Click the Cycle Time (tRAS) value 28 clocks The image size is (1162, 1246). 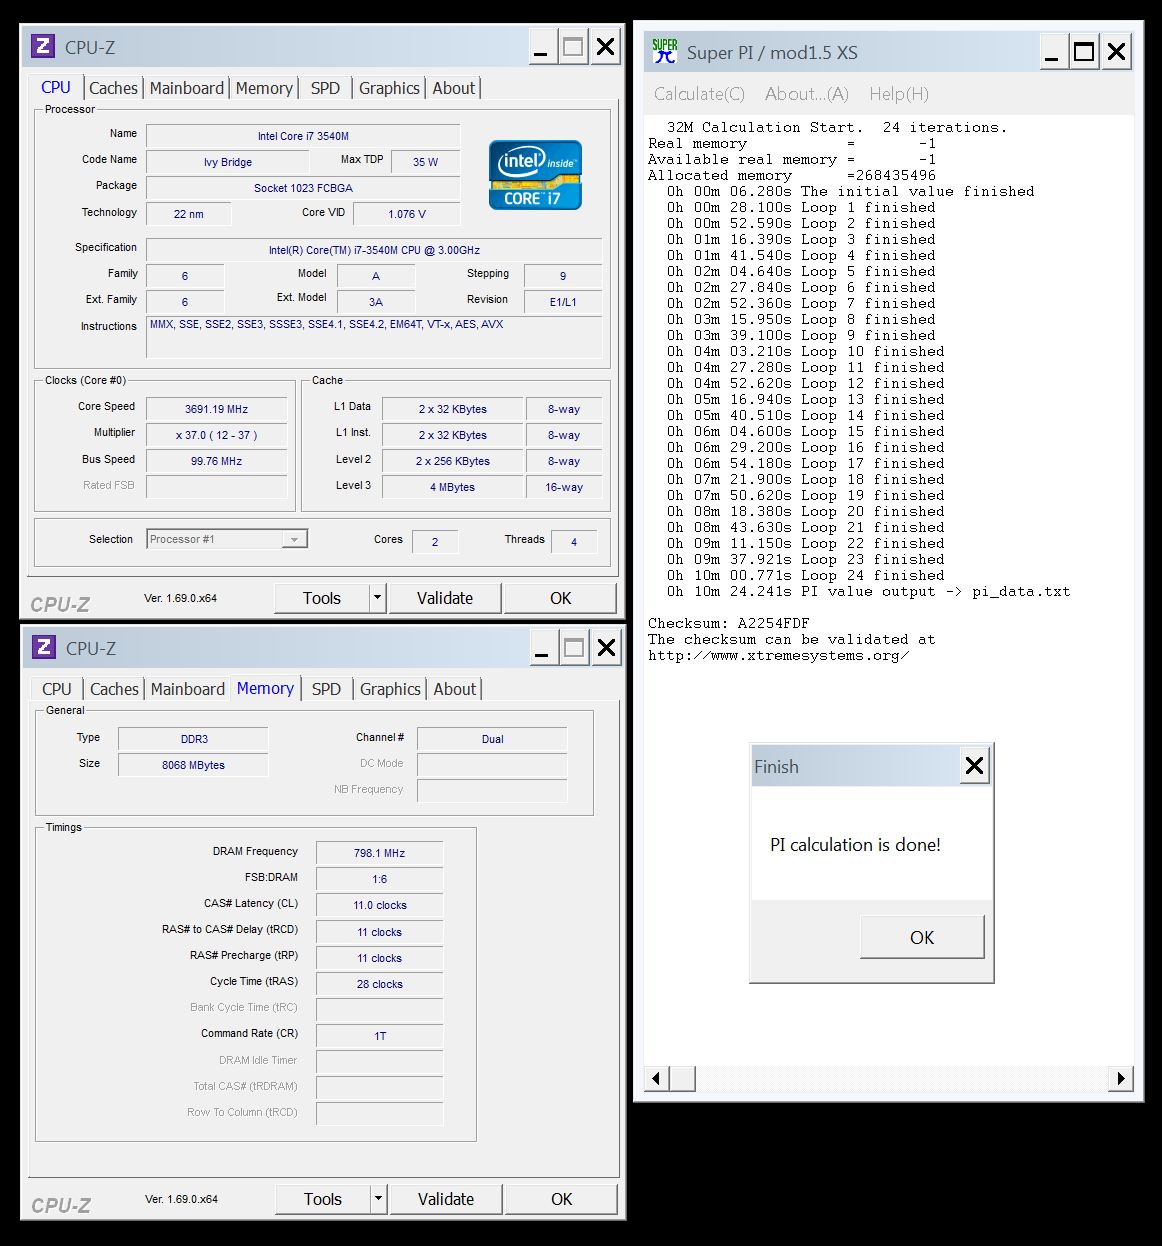(379, 984)
